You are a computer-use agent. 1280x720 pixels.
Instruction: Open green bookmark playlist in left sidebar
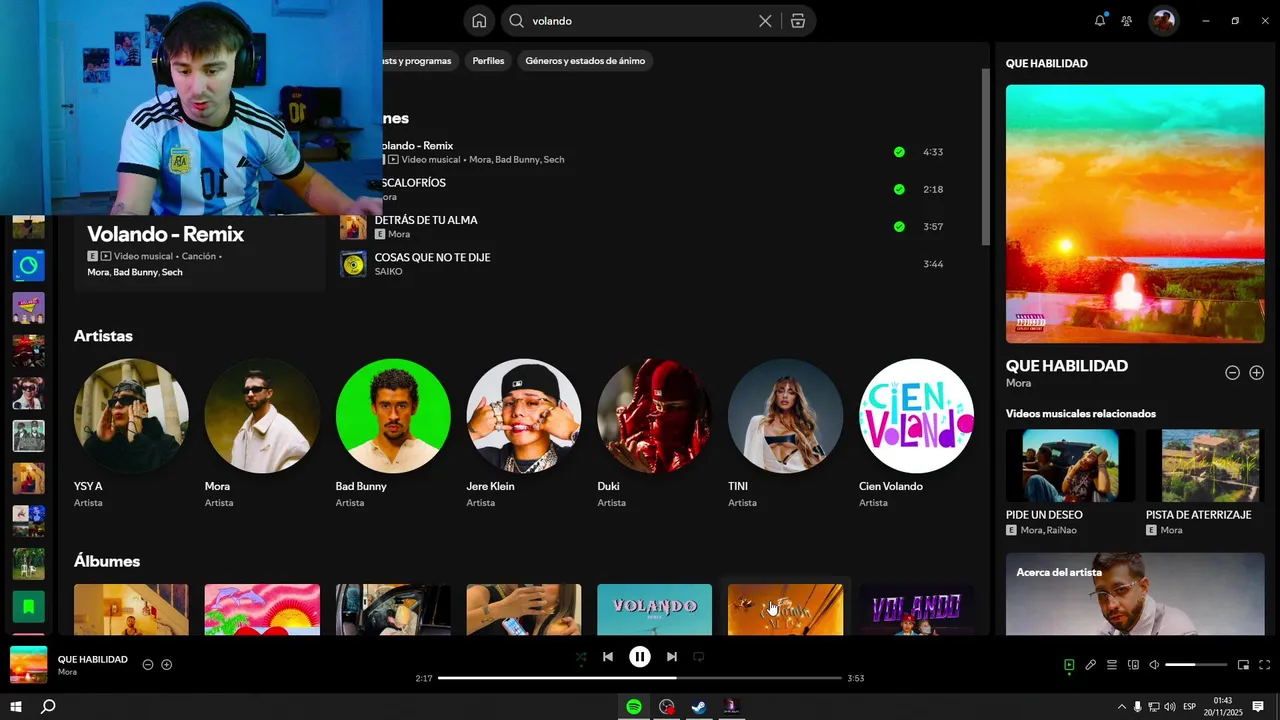coord(28,606)
